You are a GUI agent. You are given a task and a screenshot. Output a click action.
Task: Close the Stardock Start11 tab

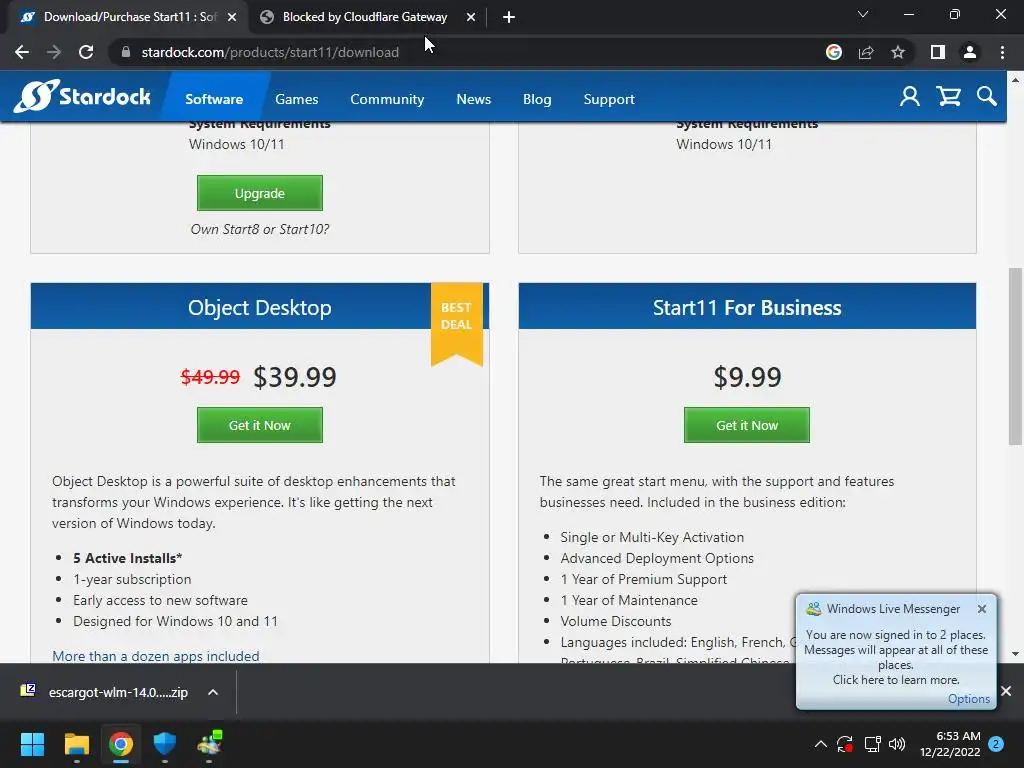[x=232, y=17]
